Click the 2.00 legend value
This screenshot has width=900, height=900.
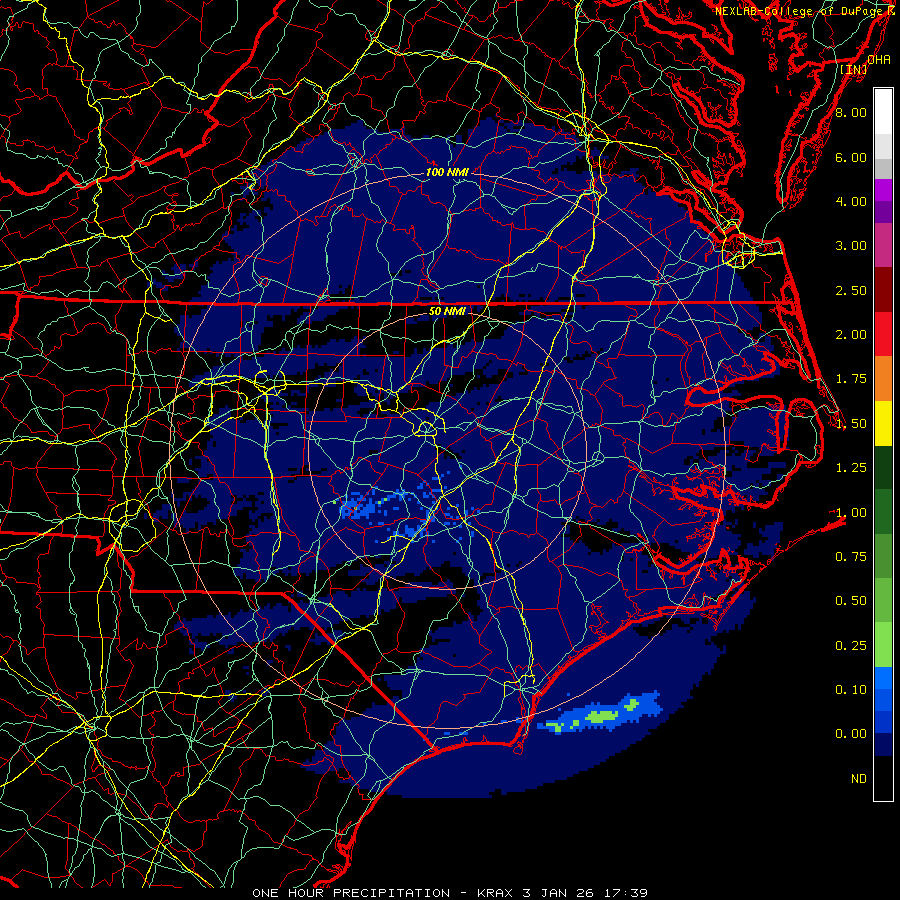tap(851, 335)
